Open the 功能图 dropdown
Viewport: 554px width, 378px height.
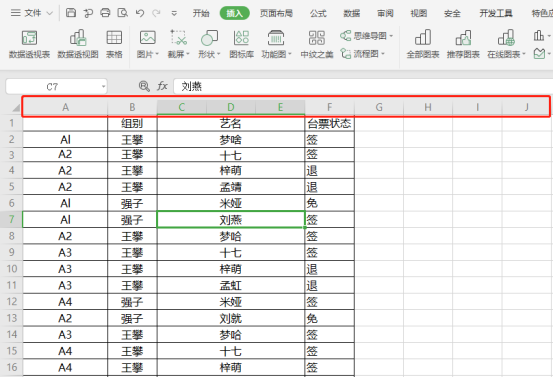tap(276, 44)
